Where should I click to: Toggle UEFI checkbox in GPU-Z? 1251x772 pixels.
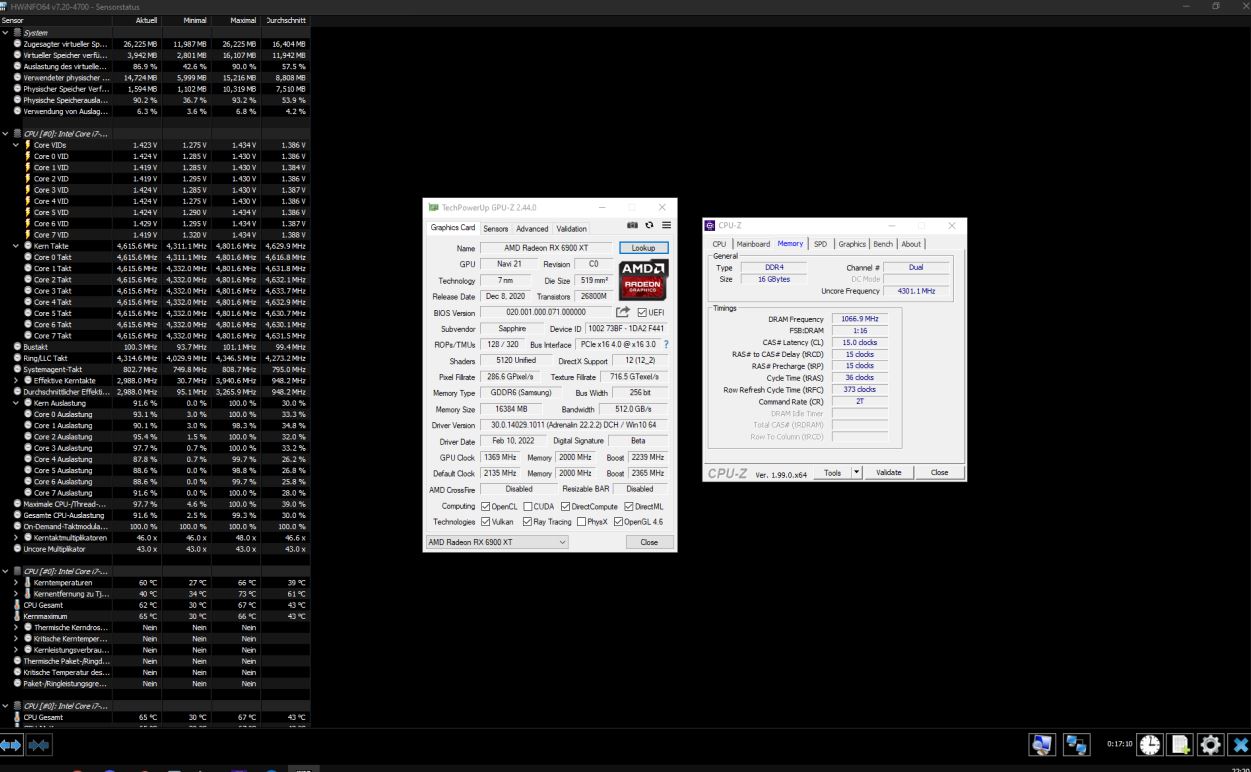coord(642,313)
